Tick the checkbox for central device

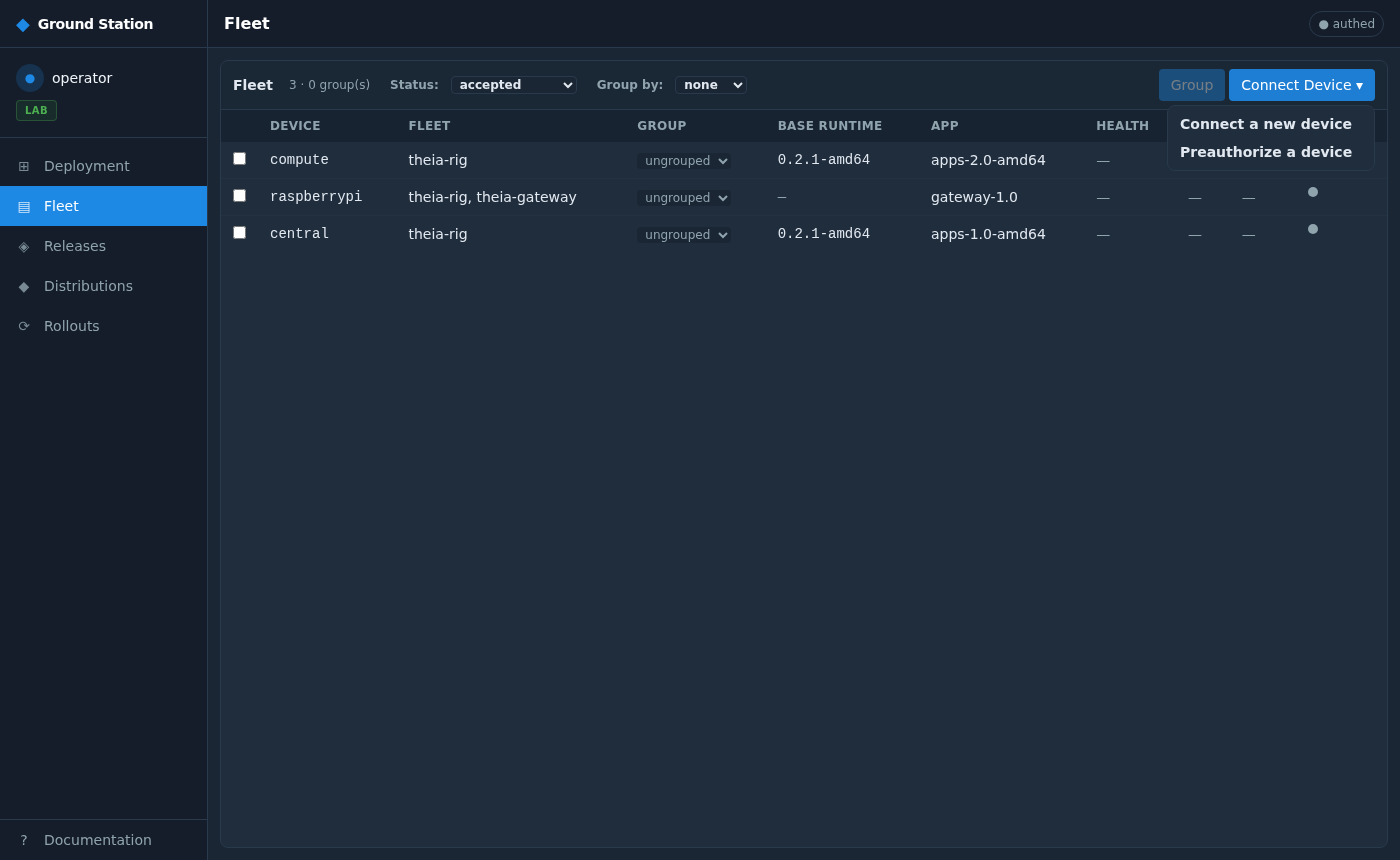coord(239,232)
